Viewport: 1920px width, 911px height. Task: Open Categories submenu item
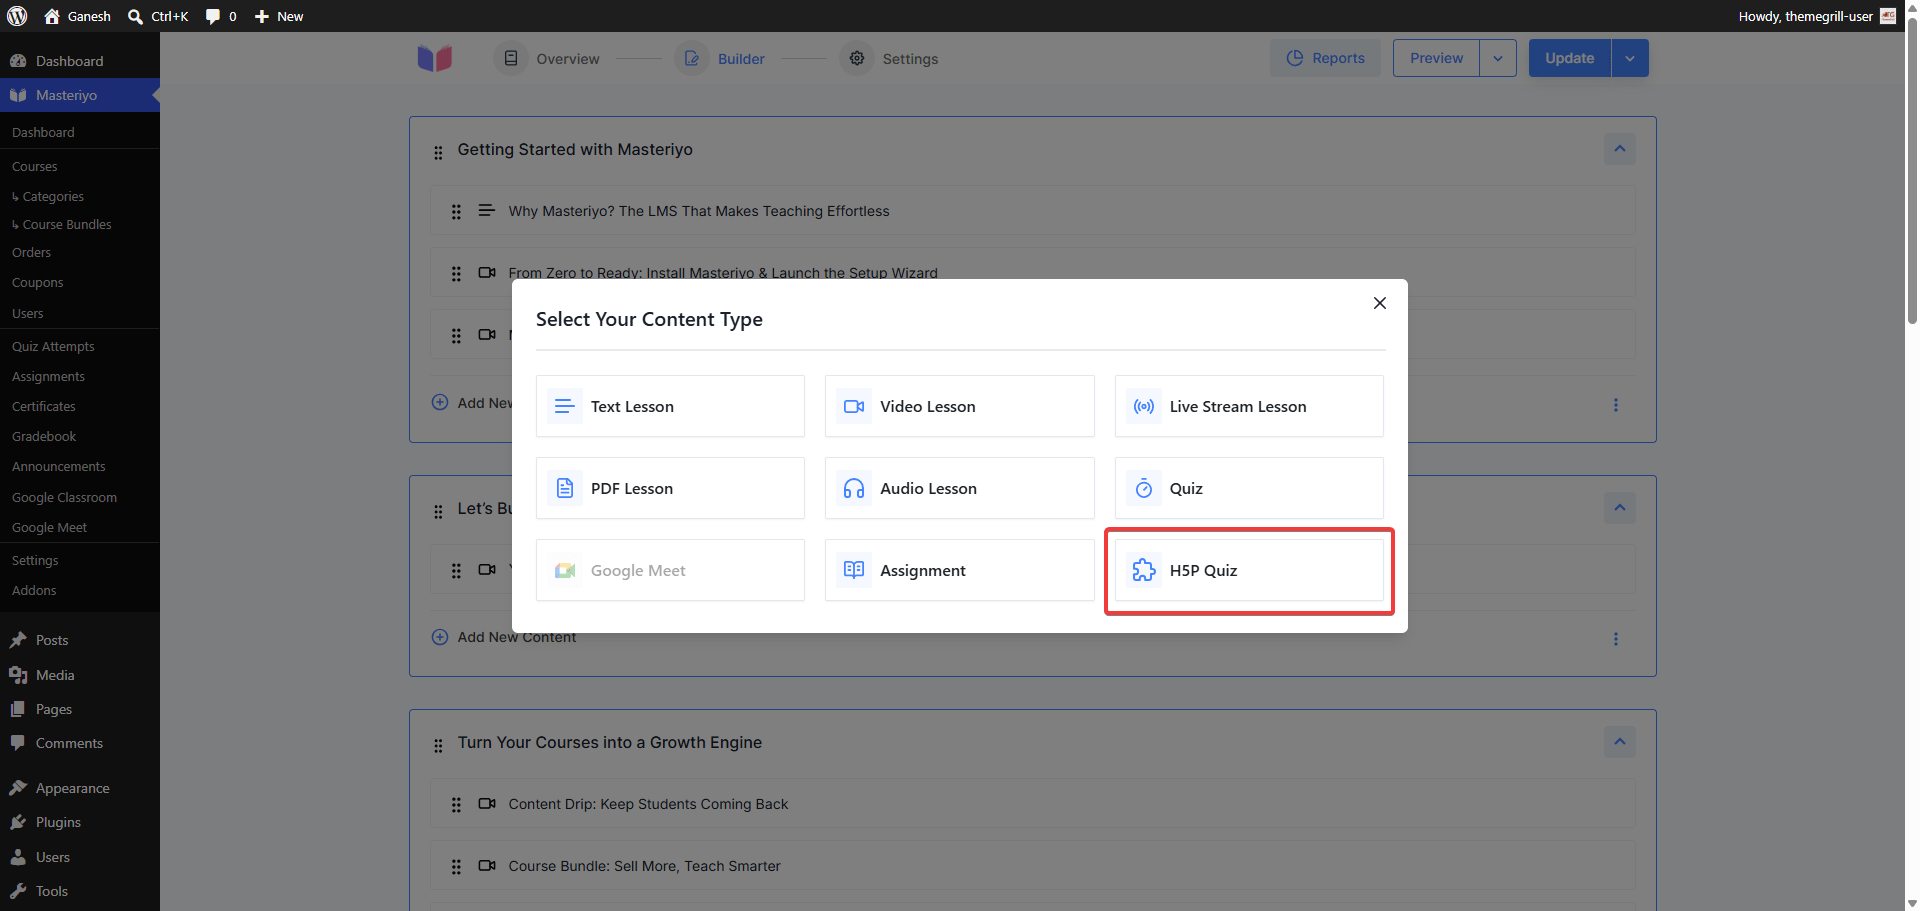48,196
